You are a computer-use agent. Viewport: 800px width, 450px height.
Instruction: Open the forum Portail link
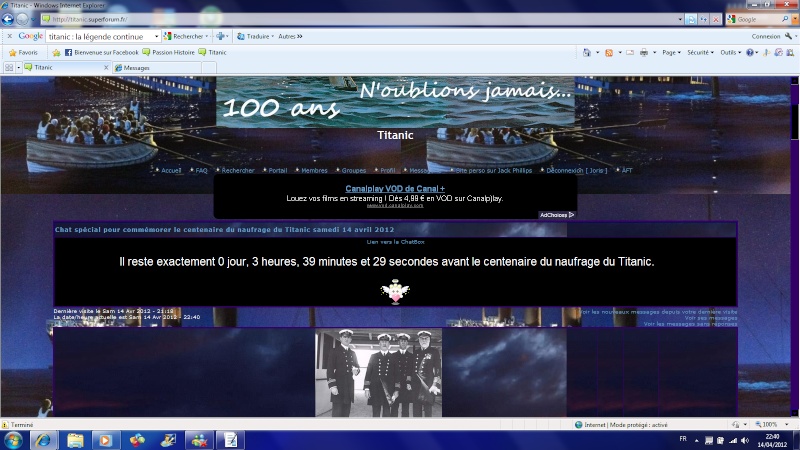(x=278, y=170)
